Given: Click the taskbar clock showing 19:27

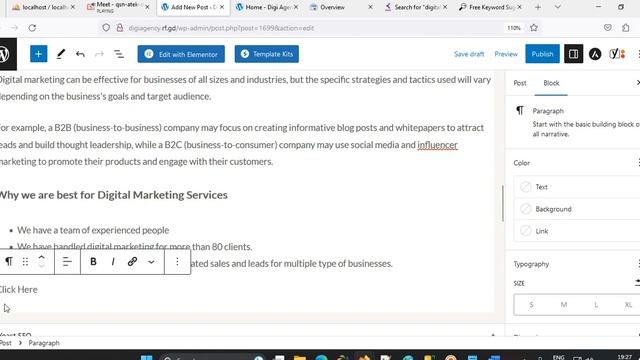Looking at the screenshot, I should (x=624, y=357).
